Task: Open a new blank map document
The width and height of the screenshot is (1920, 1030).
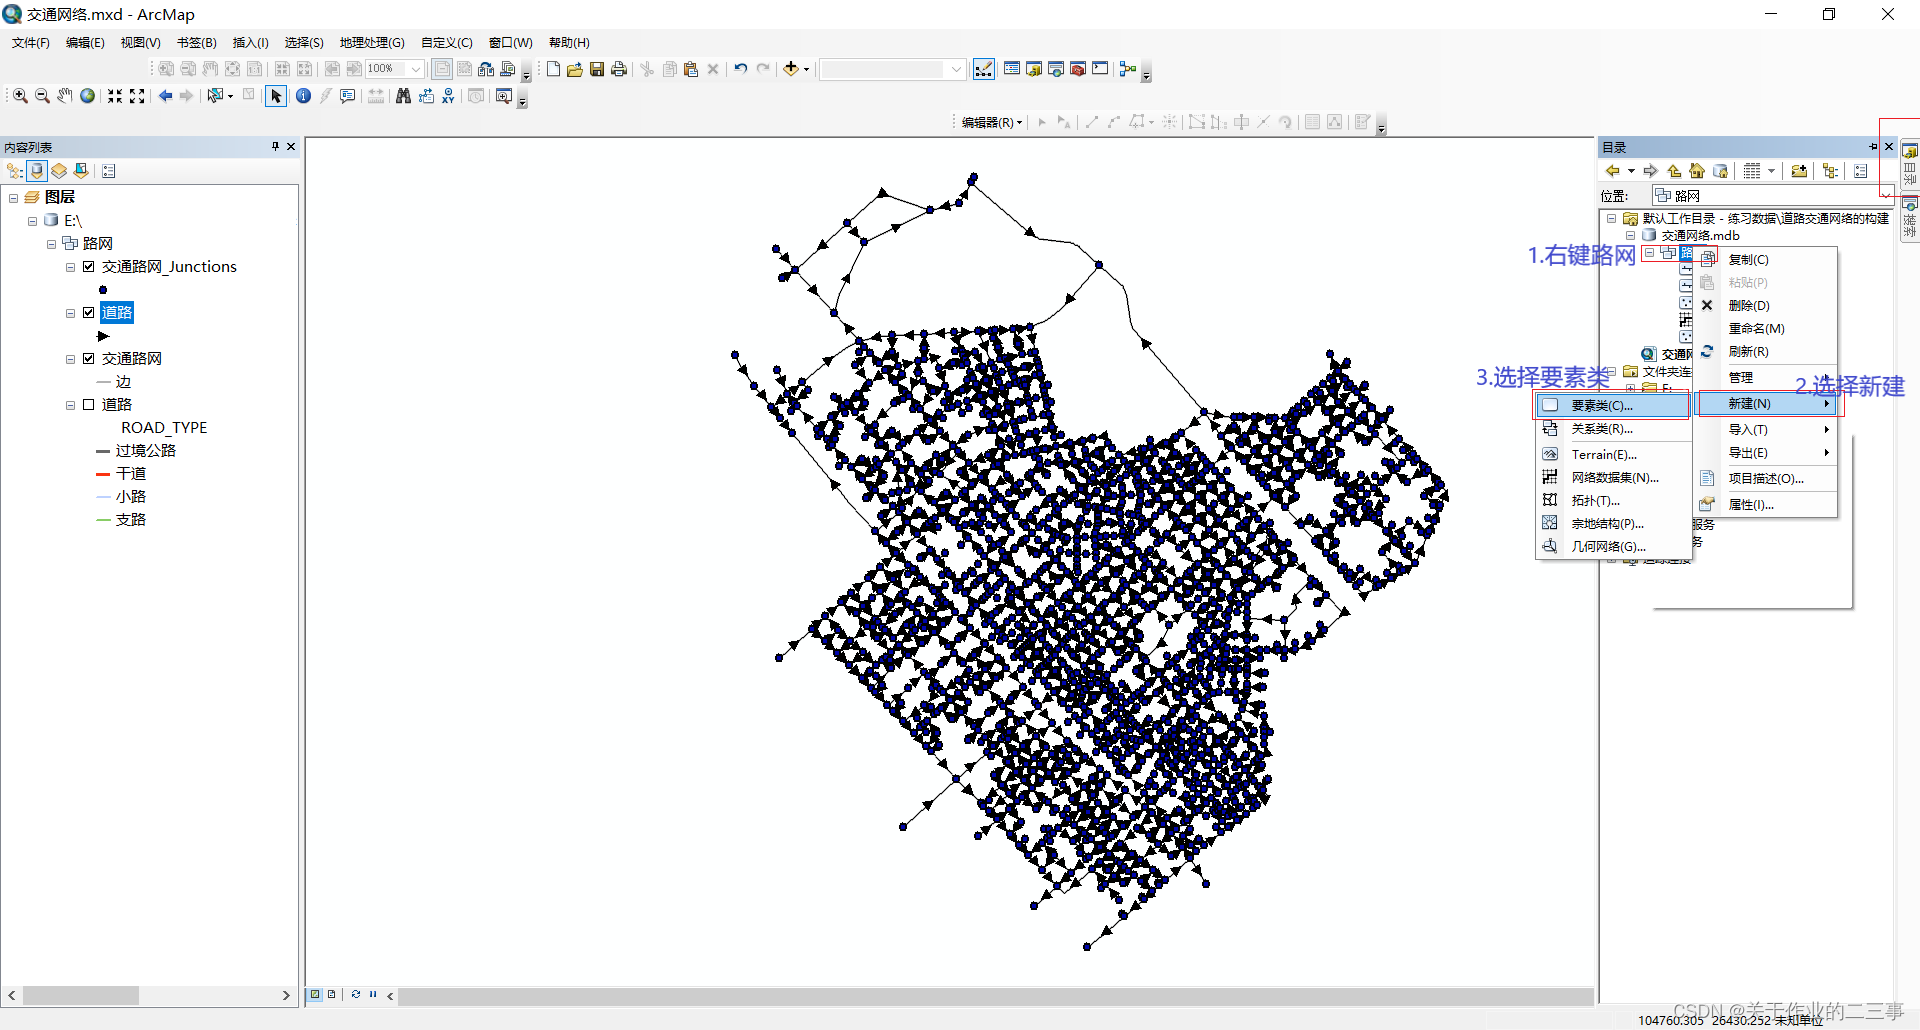Action: 553,69
